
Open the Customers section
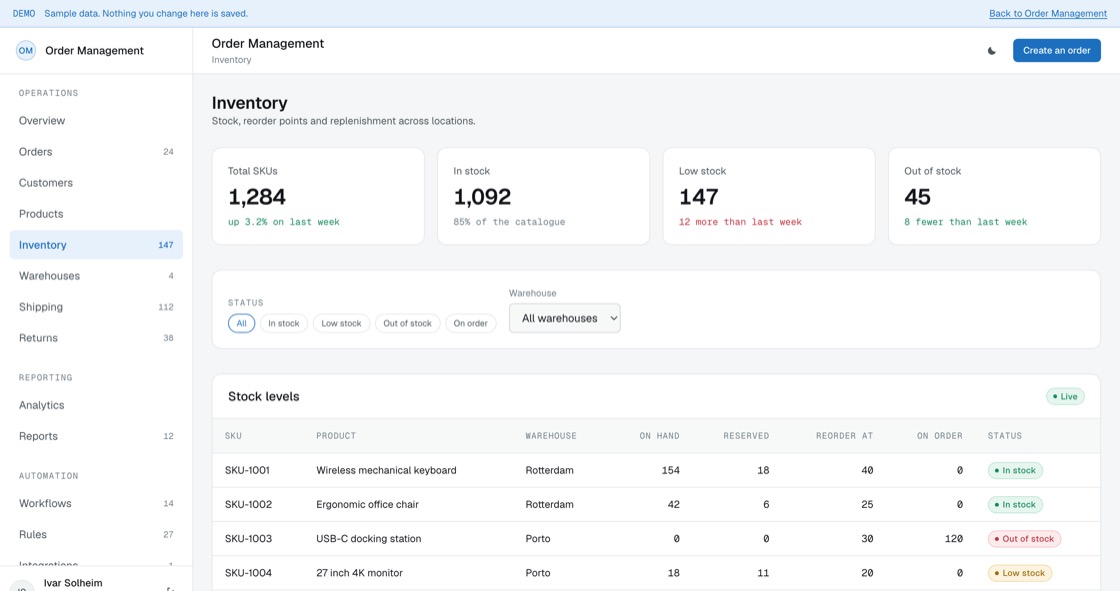pyautogui.click(x=96, y=183)
